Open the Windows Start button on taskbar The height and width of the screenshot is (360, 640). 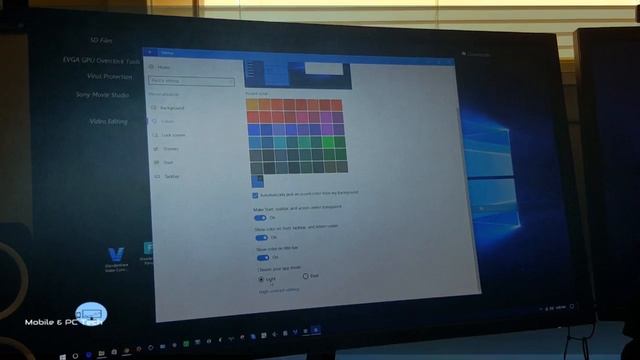[x=62, y=357]
